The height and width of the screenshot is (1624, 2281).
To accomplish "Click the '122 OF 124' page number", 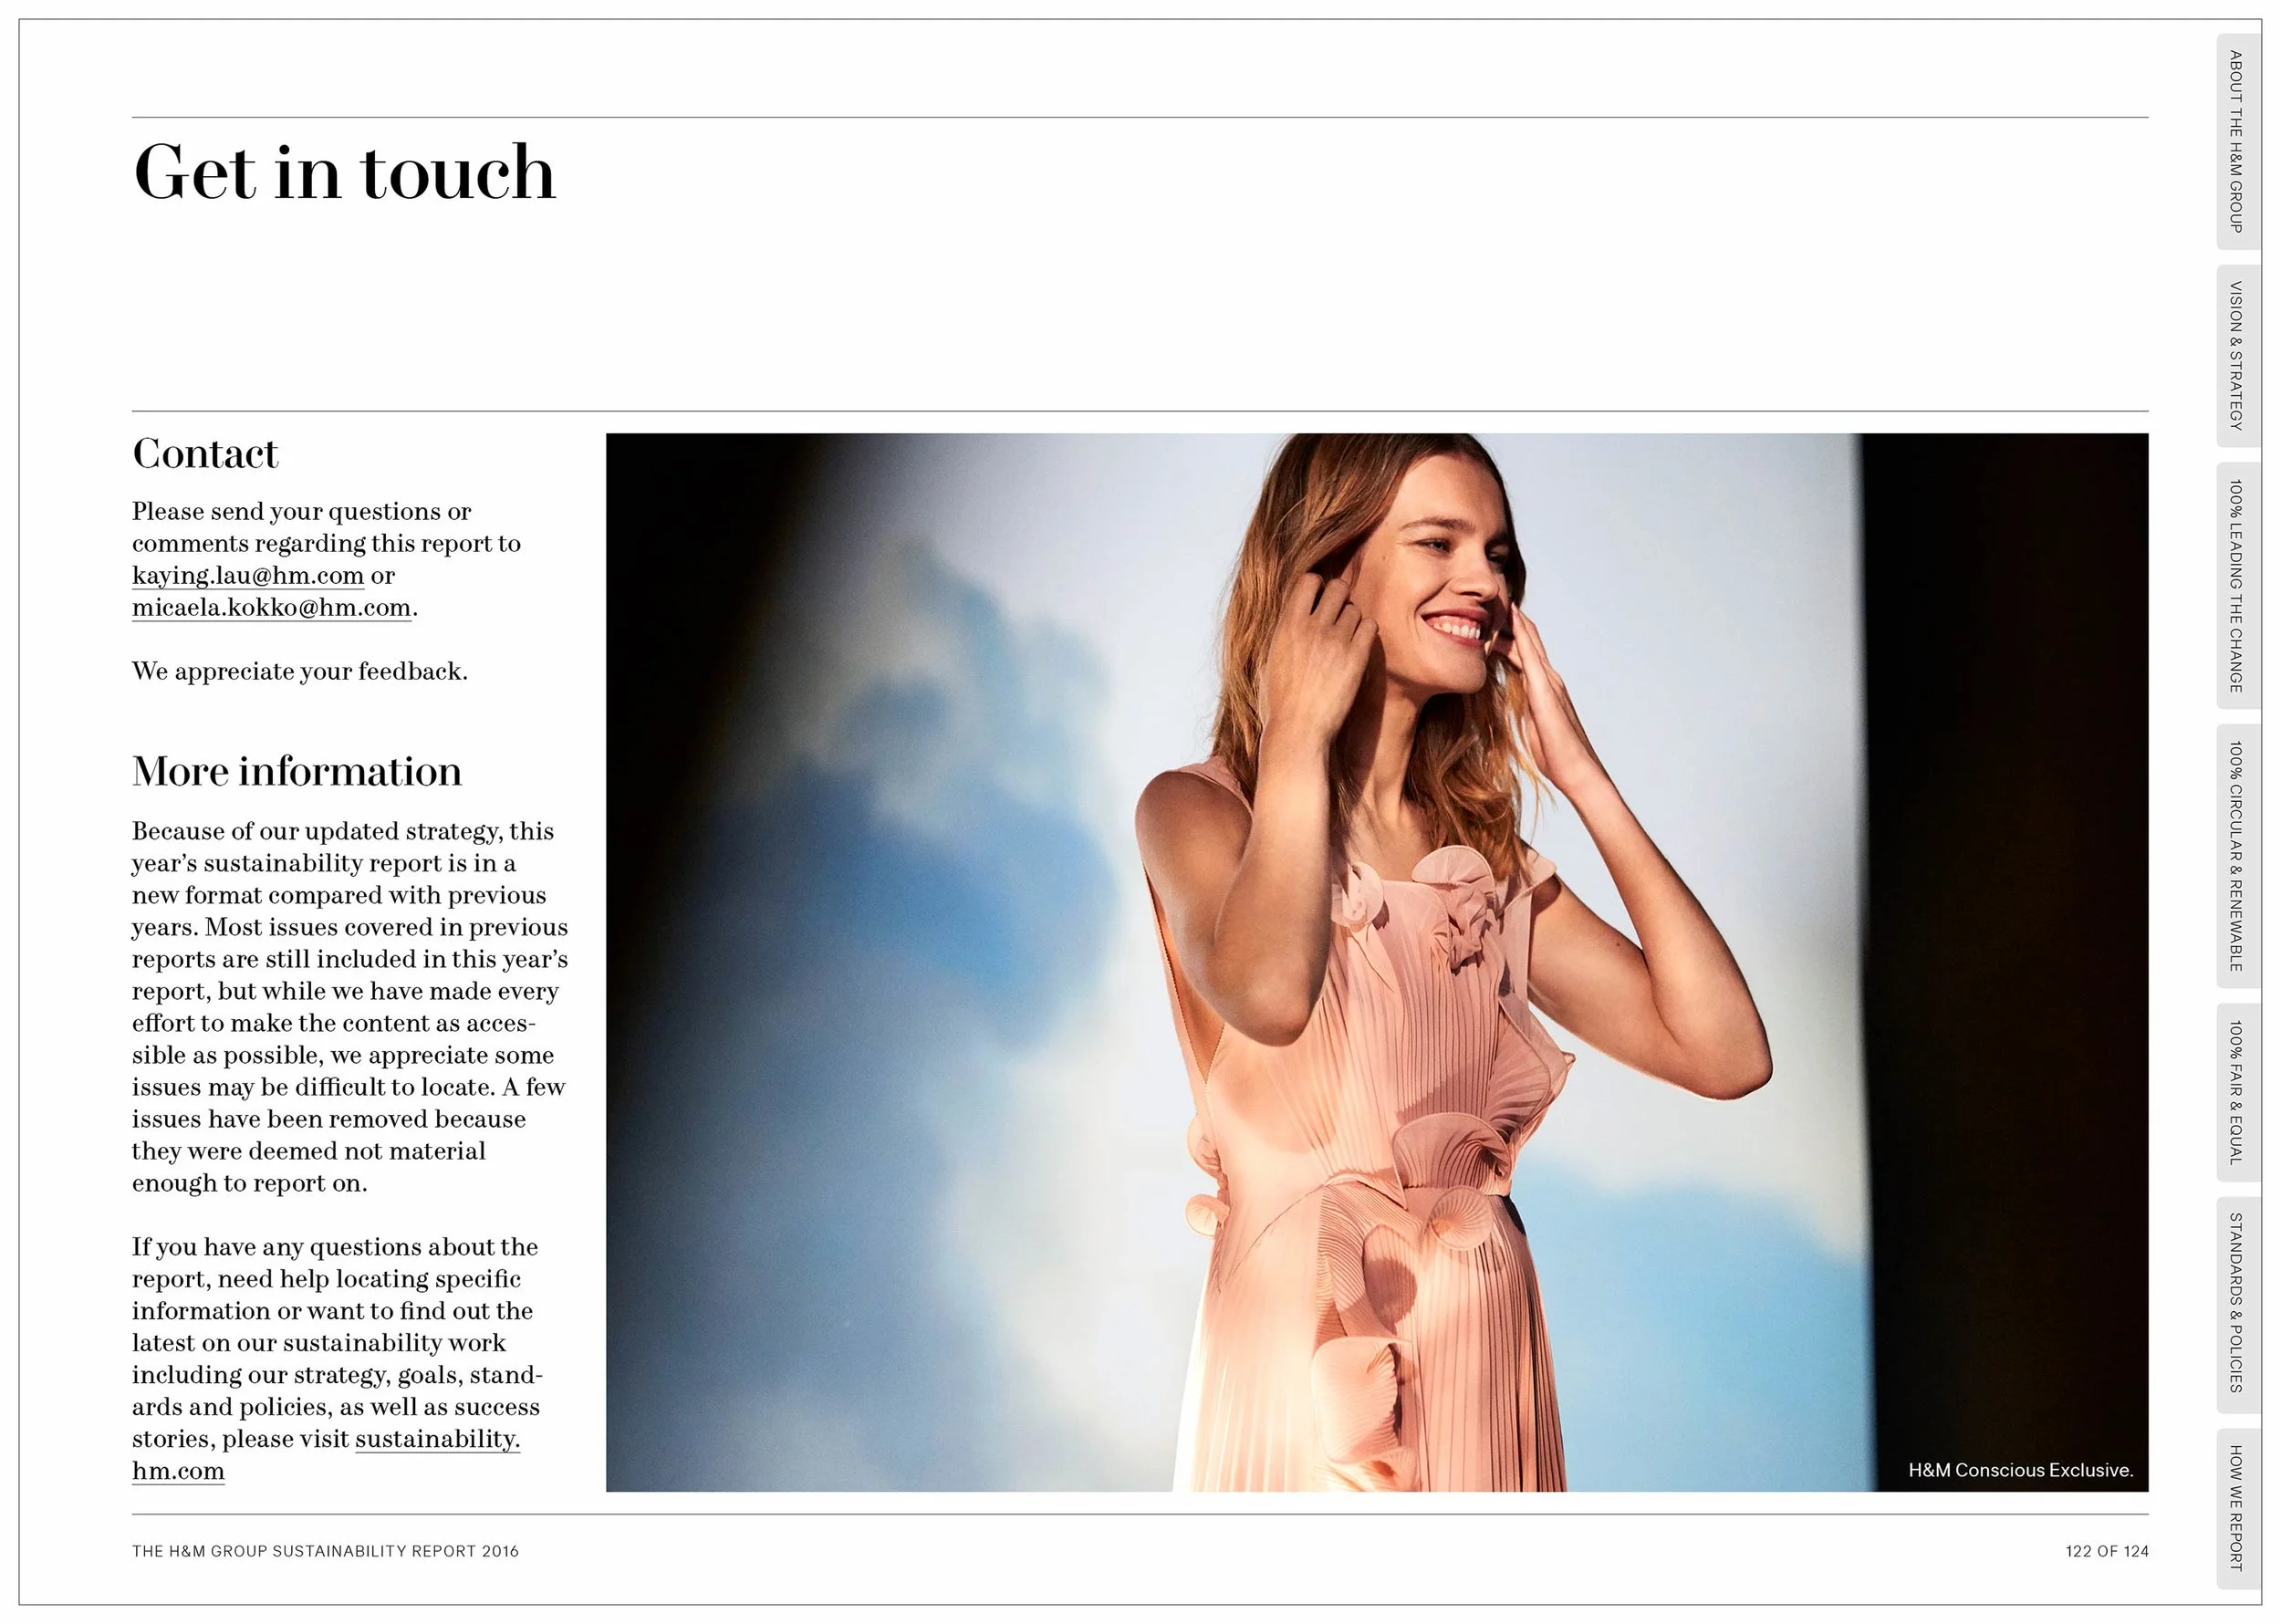I will pyautogui.click(x=2106, y=1551).
